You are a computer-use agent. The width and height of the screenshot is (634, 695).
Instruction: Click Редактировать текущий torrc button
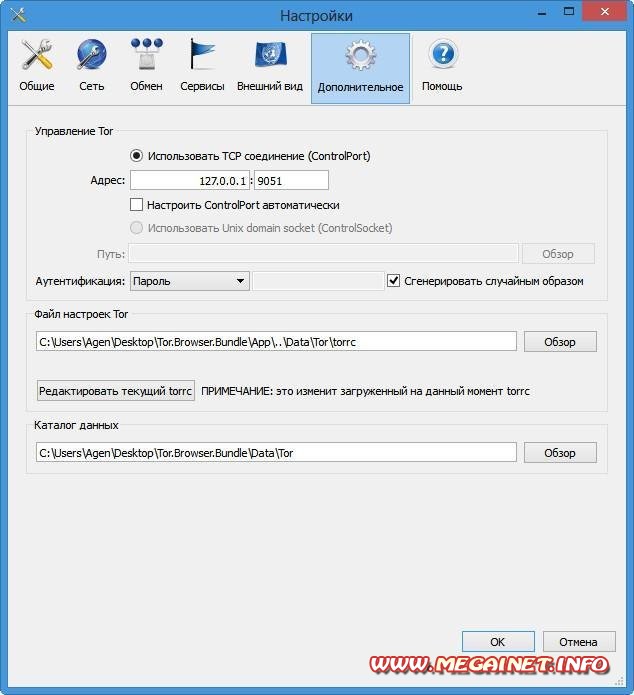116,391
